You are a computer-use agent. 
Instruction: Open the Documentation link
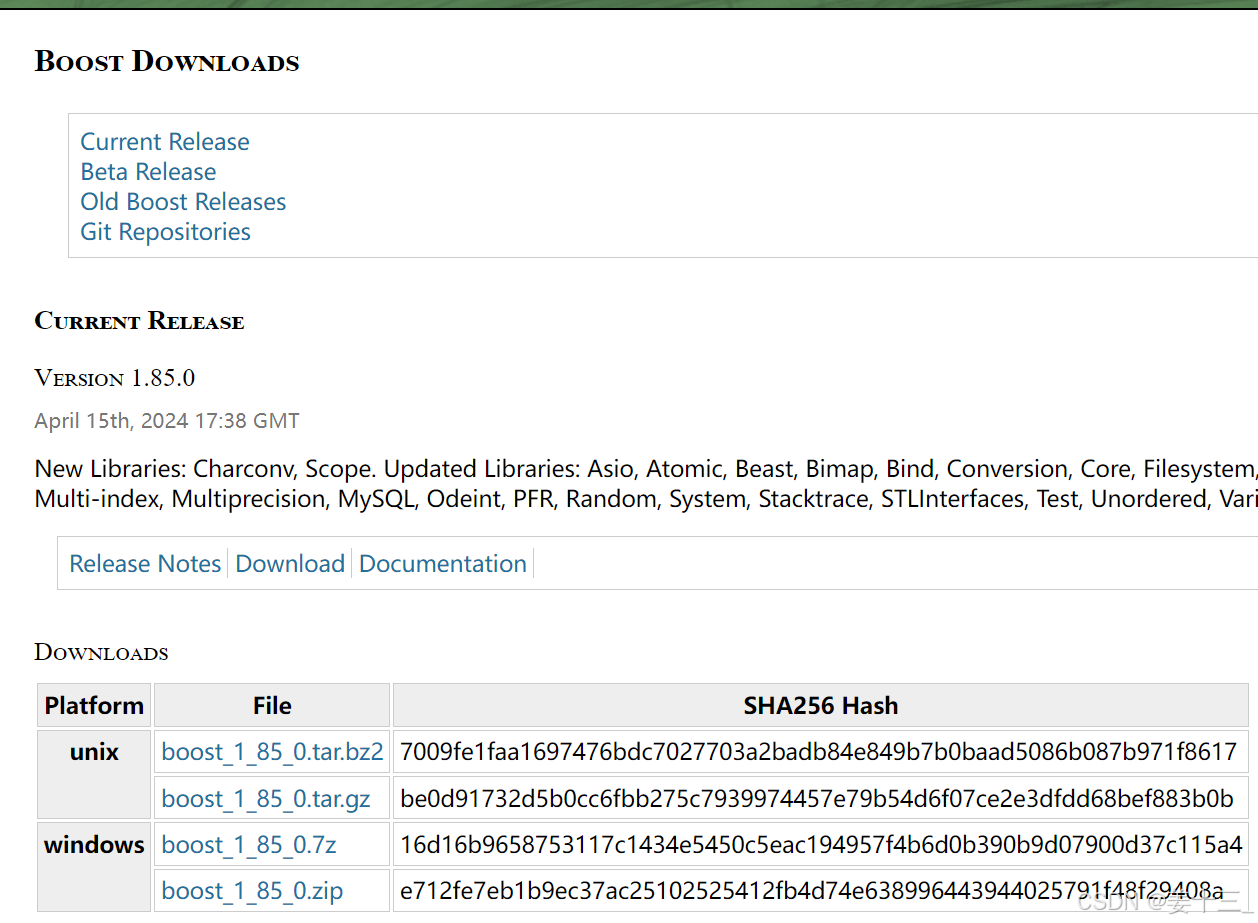(443, 564)
